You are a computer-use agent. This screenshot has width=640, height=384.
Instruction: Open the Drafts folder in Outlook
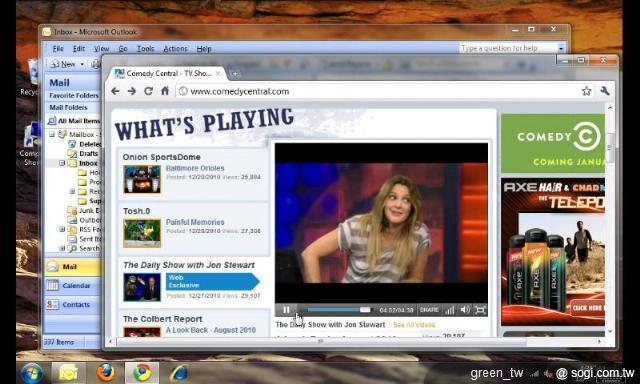click(x=84, y=153)
